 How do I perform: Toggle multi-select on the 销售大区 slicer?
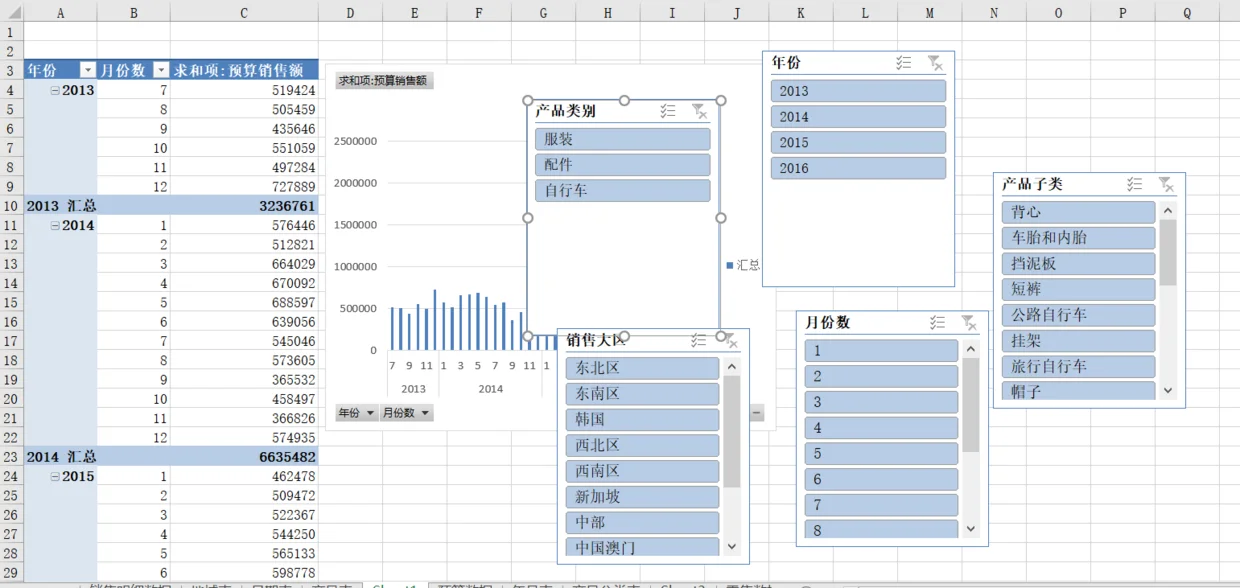(x=699, y=341)
